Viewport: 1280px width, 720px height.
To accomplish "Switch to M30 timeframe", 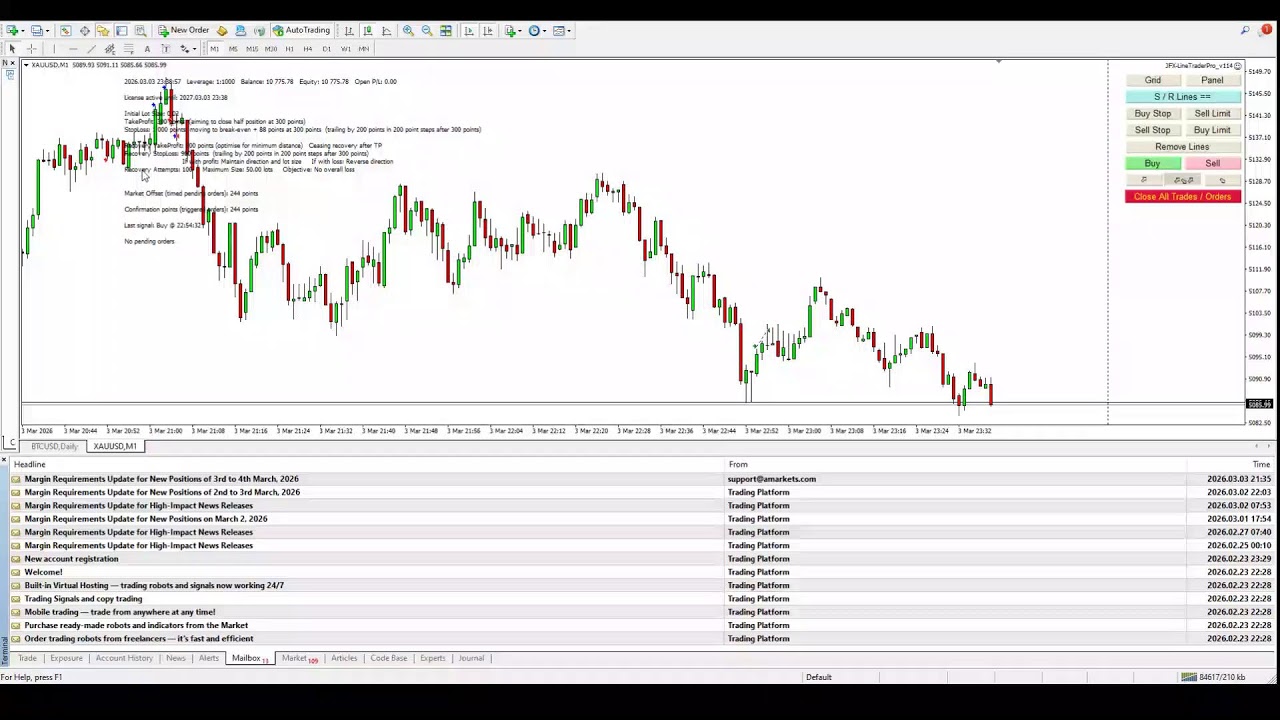I will coord(270,49).
